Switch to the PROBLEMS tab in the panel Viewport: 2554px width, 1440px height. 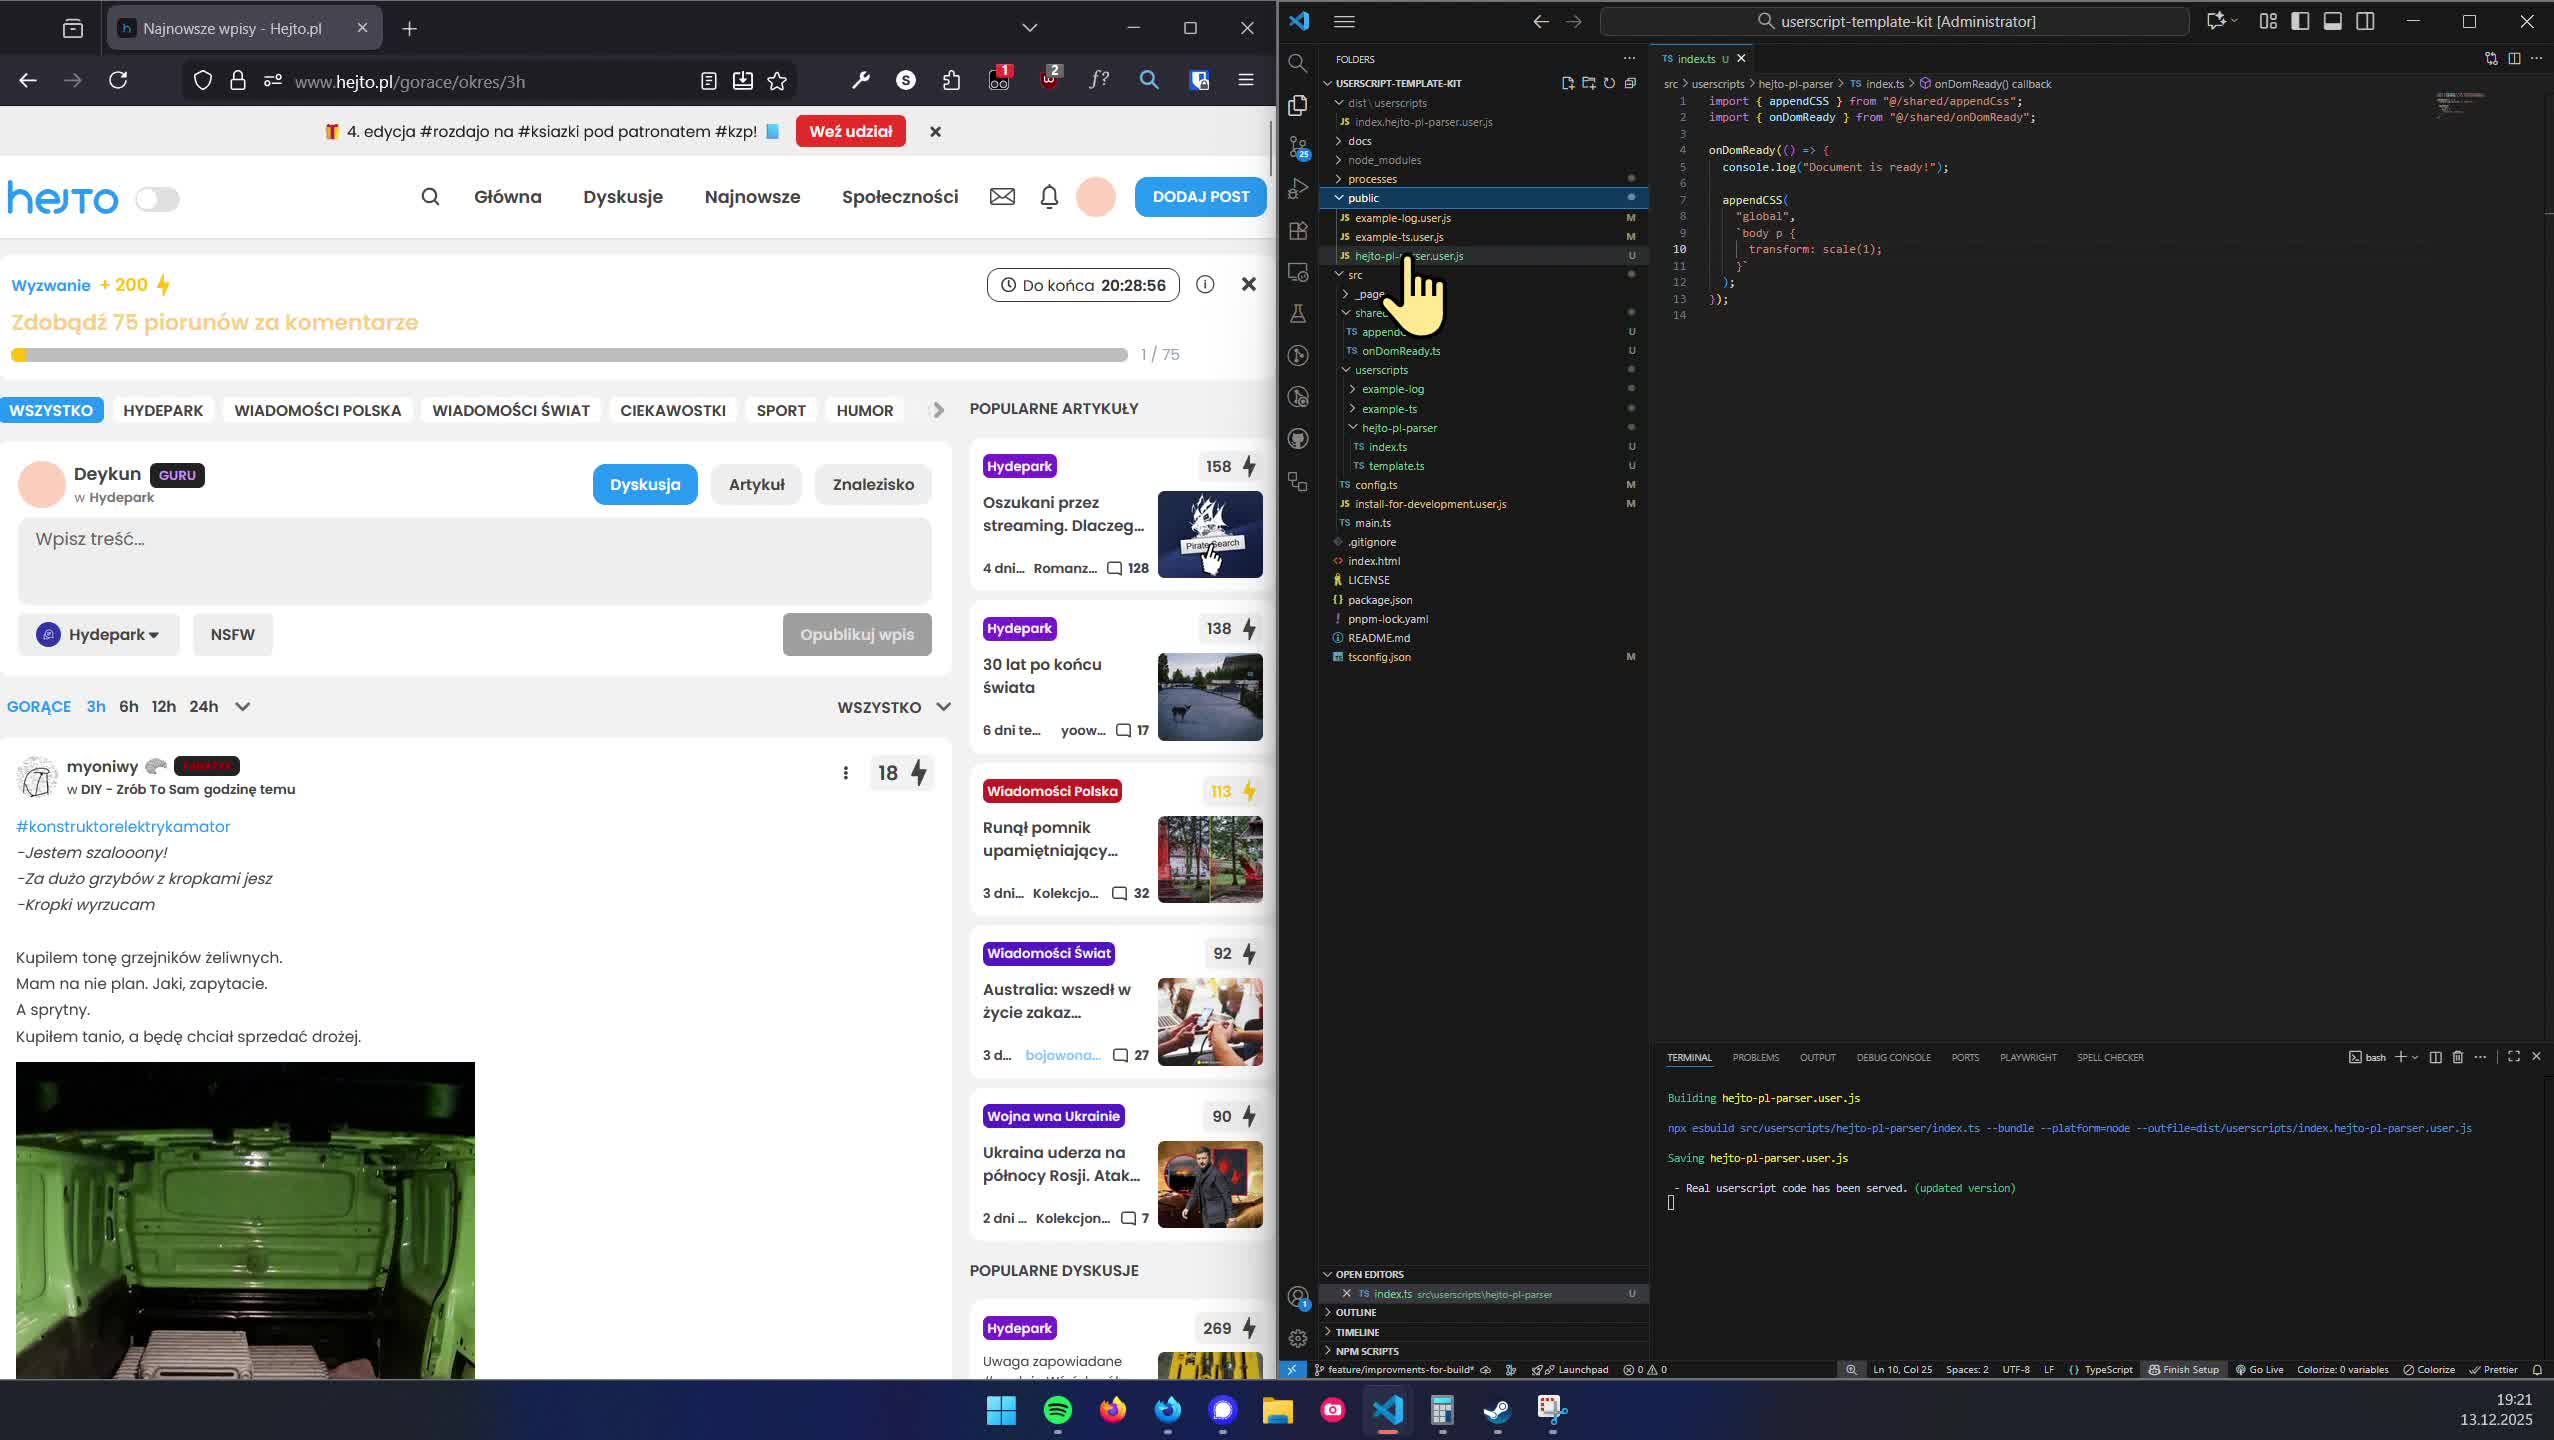pyautogui.click(x=1755, y=1057)
